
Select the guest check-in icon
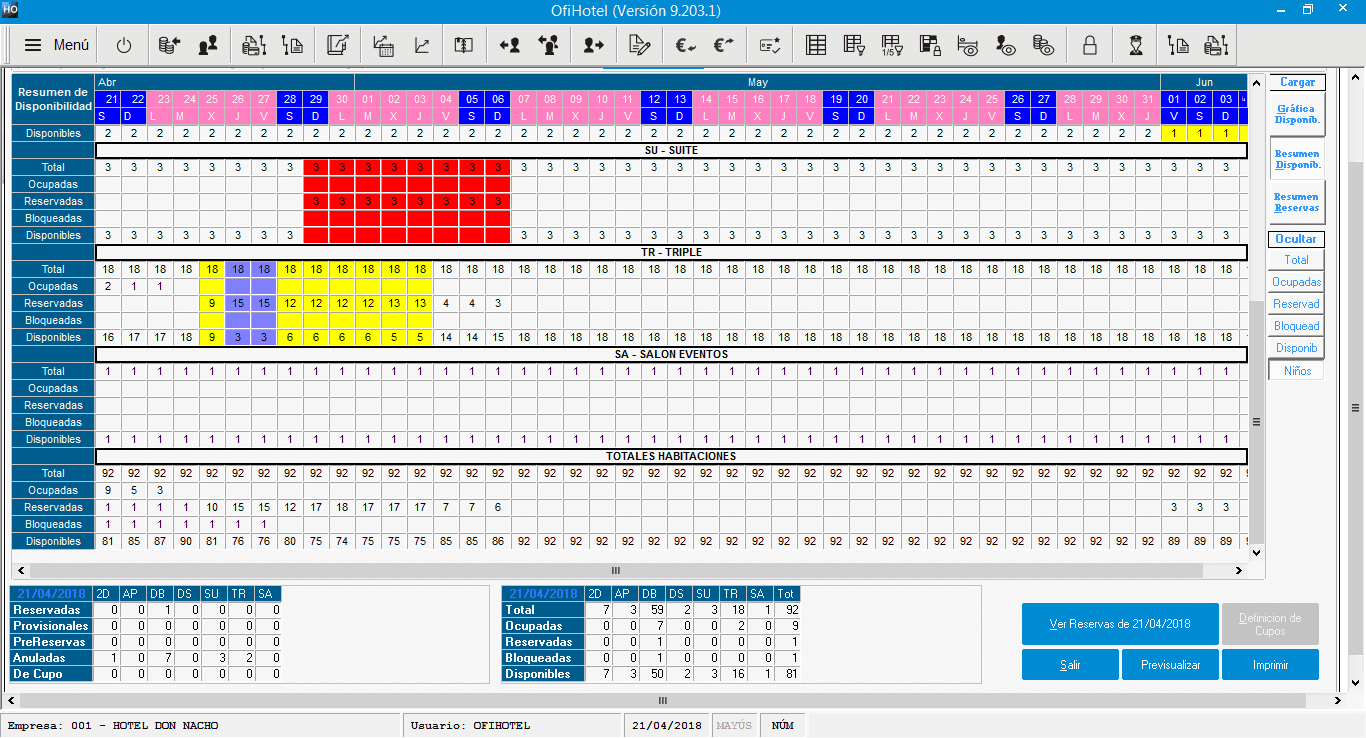[510, 45]
